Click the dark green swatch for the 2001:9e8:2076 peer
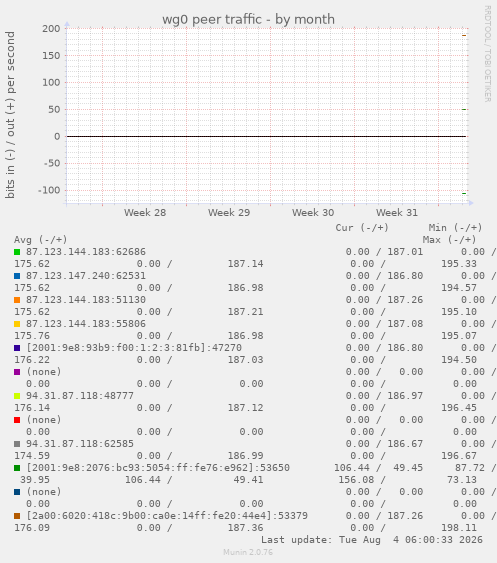497x563 pixels. pyautogui.click(x=17, y=468)
